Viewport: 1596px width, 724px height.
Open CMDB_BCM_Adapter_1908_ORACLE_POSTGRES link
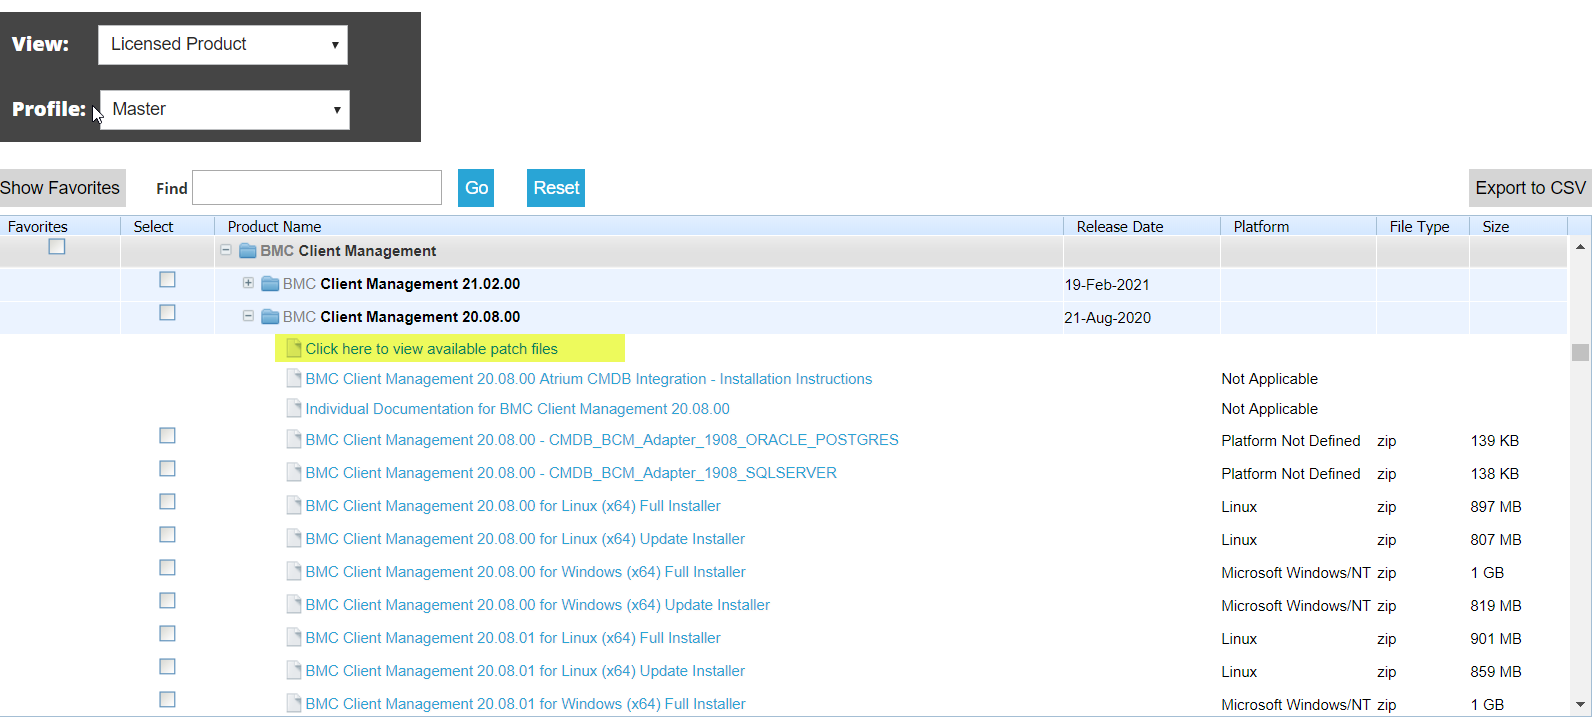tap(602, 440)
